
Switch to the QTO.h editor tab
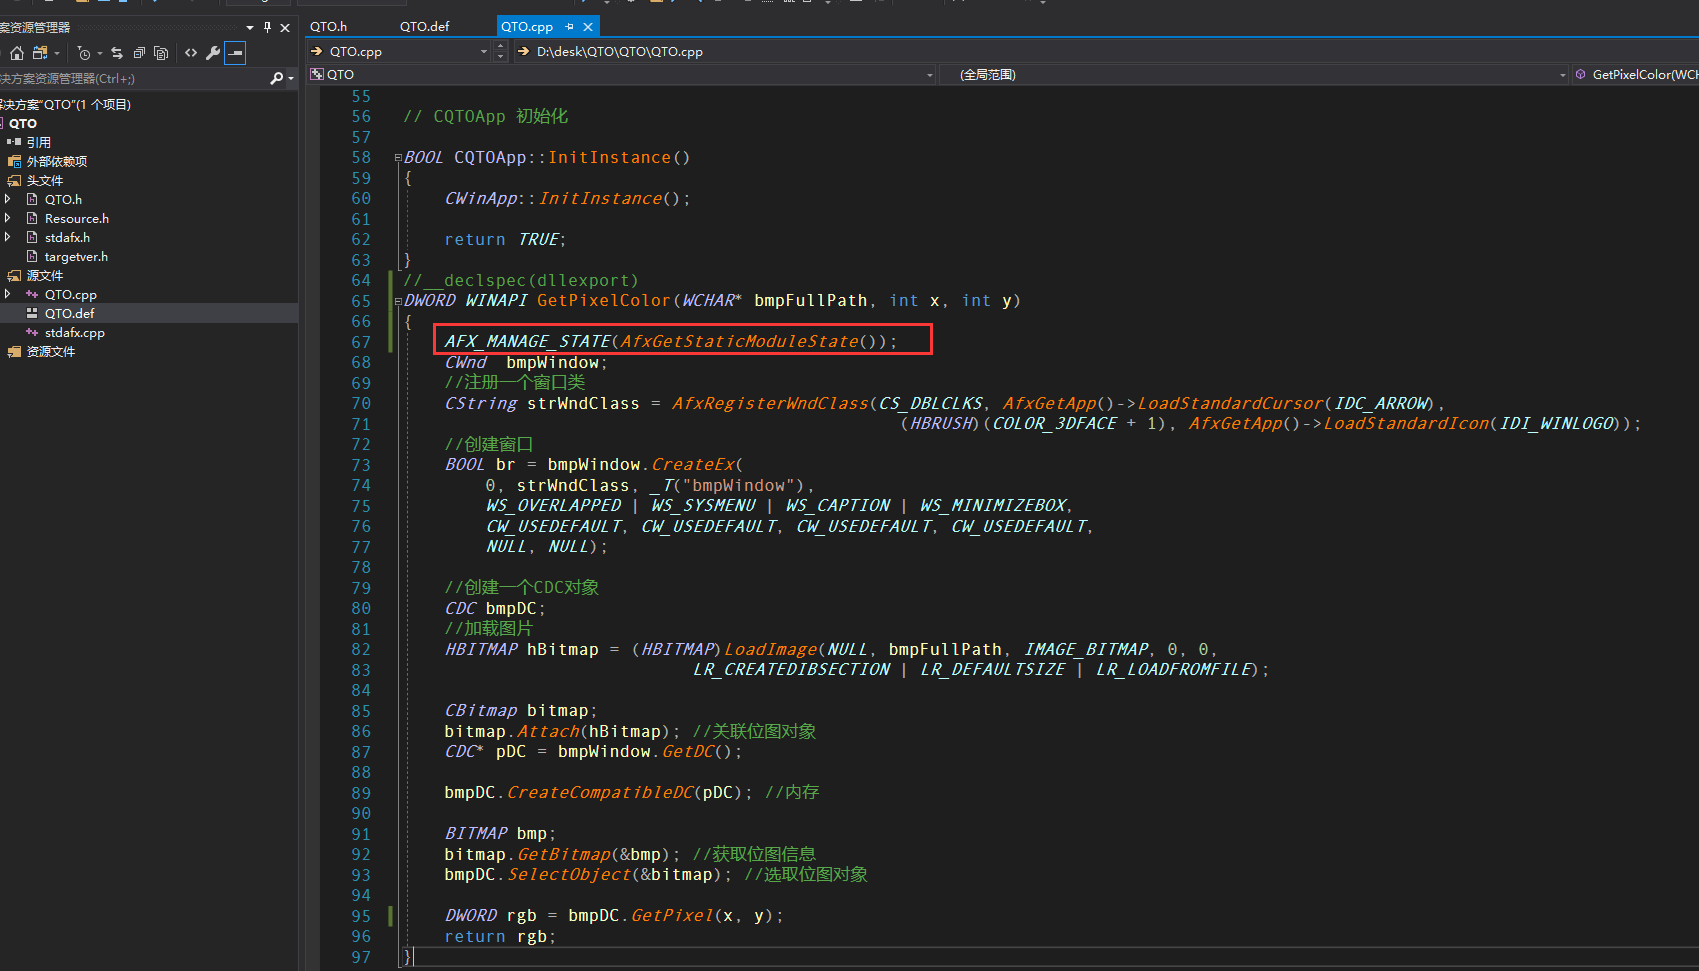pyautogui.click(x=329, y=26)
